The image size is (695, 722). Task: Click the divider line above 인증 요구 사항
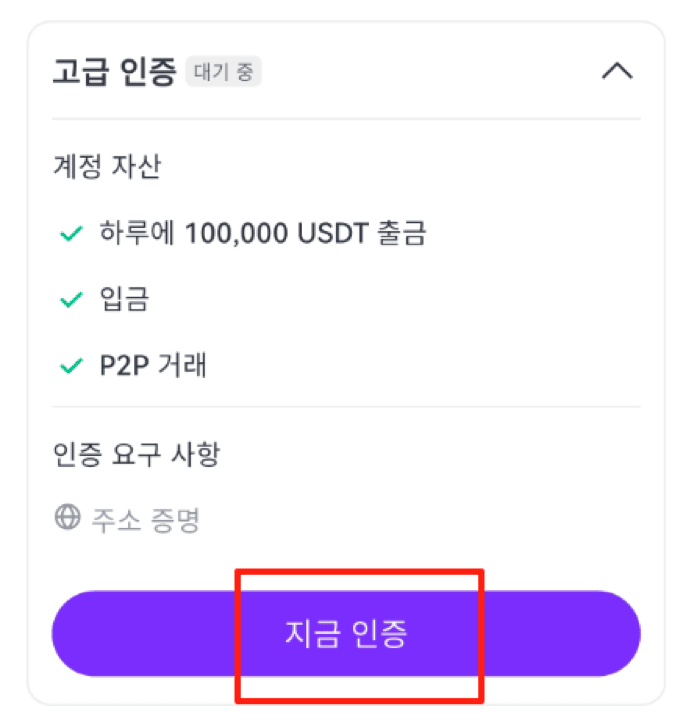pos(346,407)
